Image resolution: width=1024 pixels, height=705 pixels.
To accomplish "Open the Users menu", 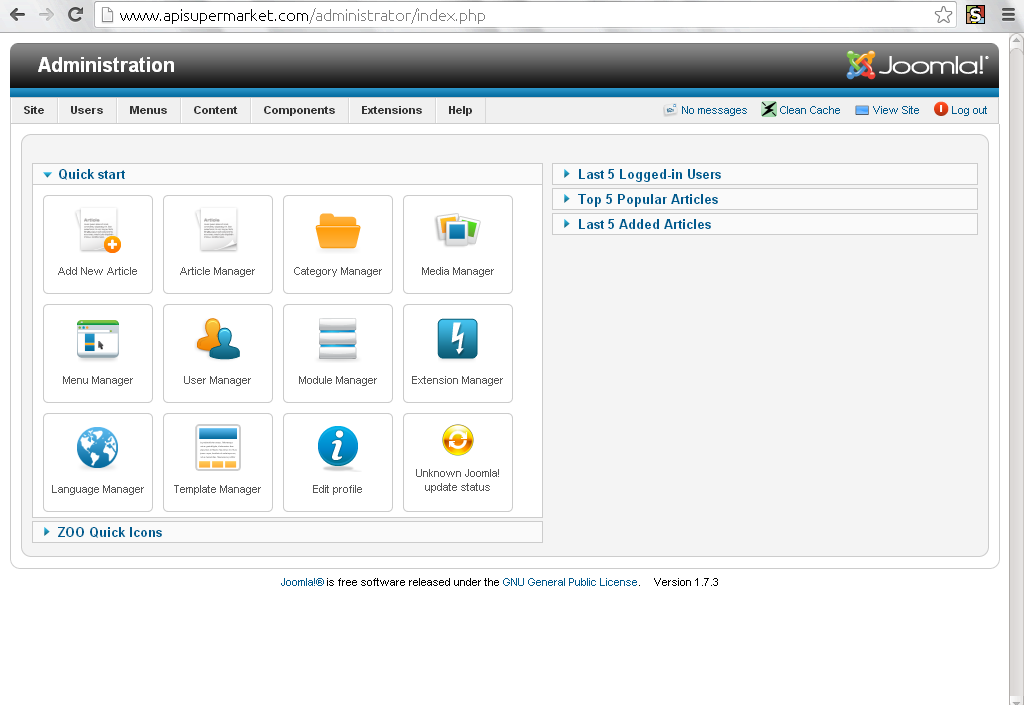I will coord(87,110).
